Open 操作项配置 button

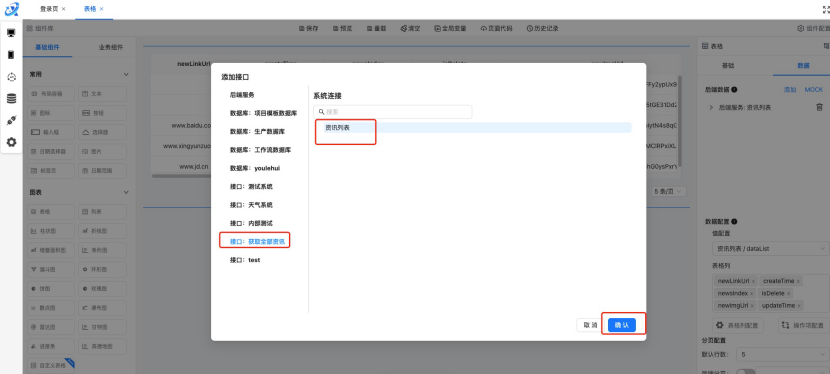pos(803,325)
